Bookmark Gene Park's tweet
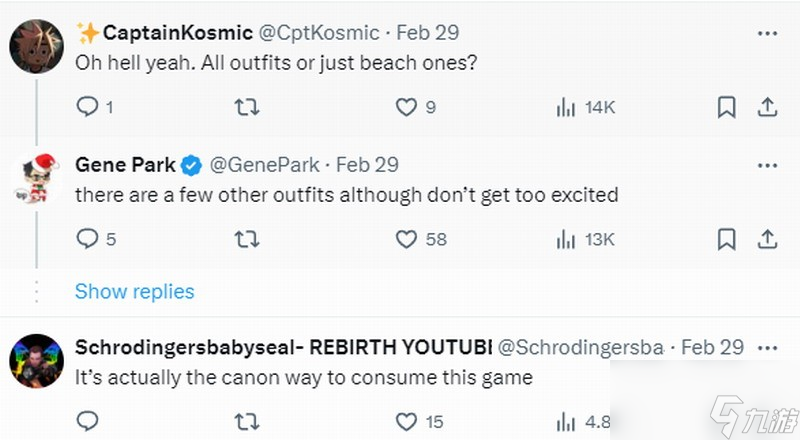Screen dimensions: 800x440 (727, 239)
